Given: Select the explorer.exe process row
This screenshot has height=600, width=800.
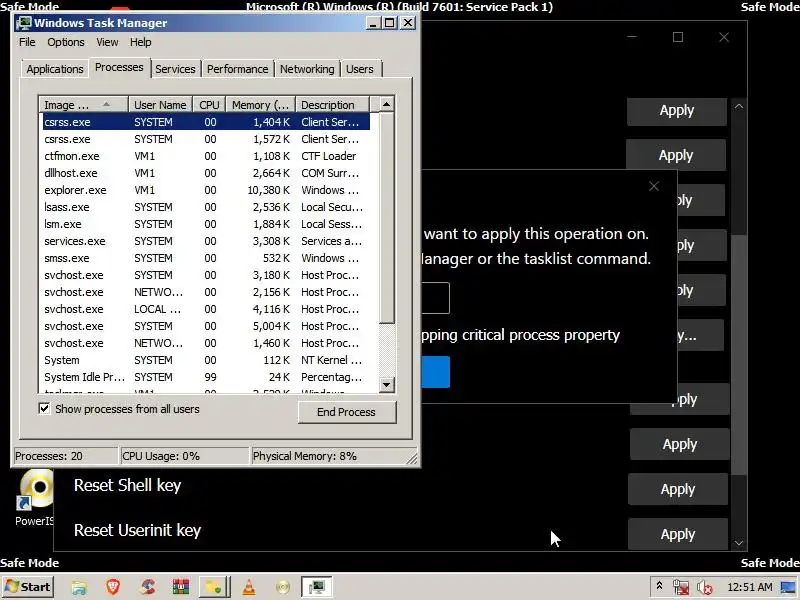Looking at the screenshot, I should coord(206,190).
